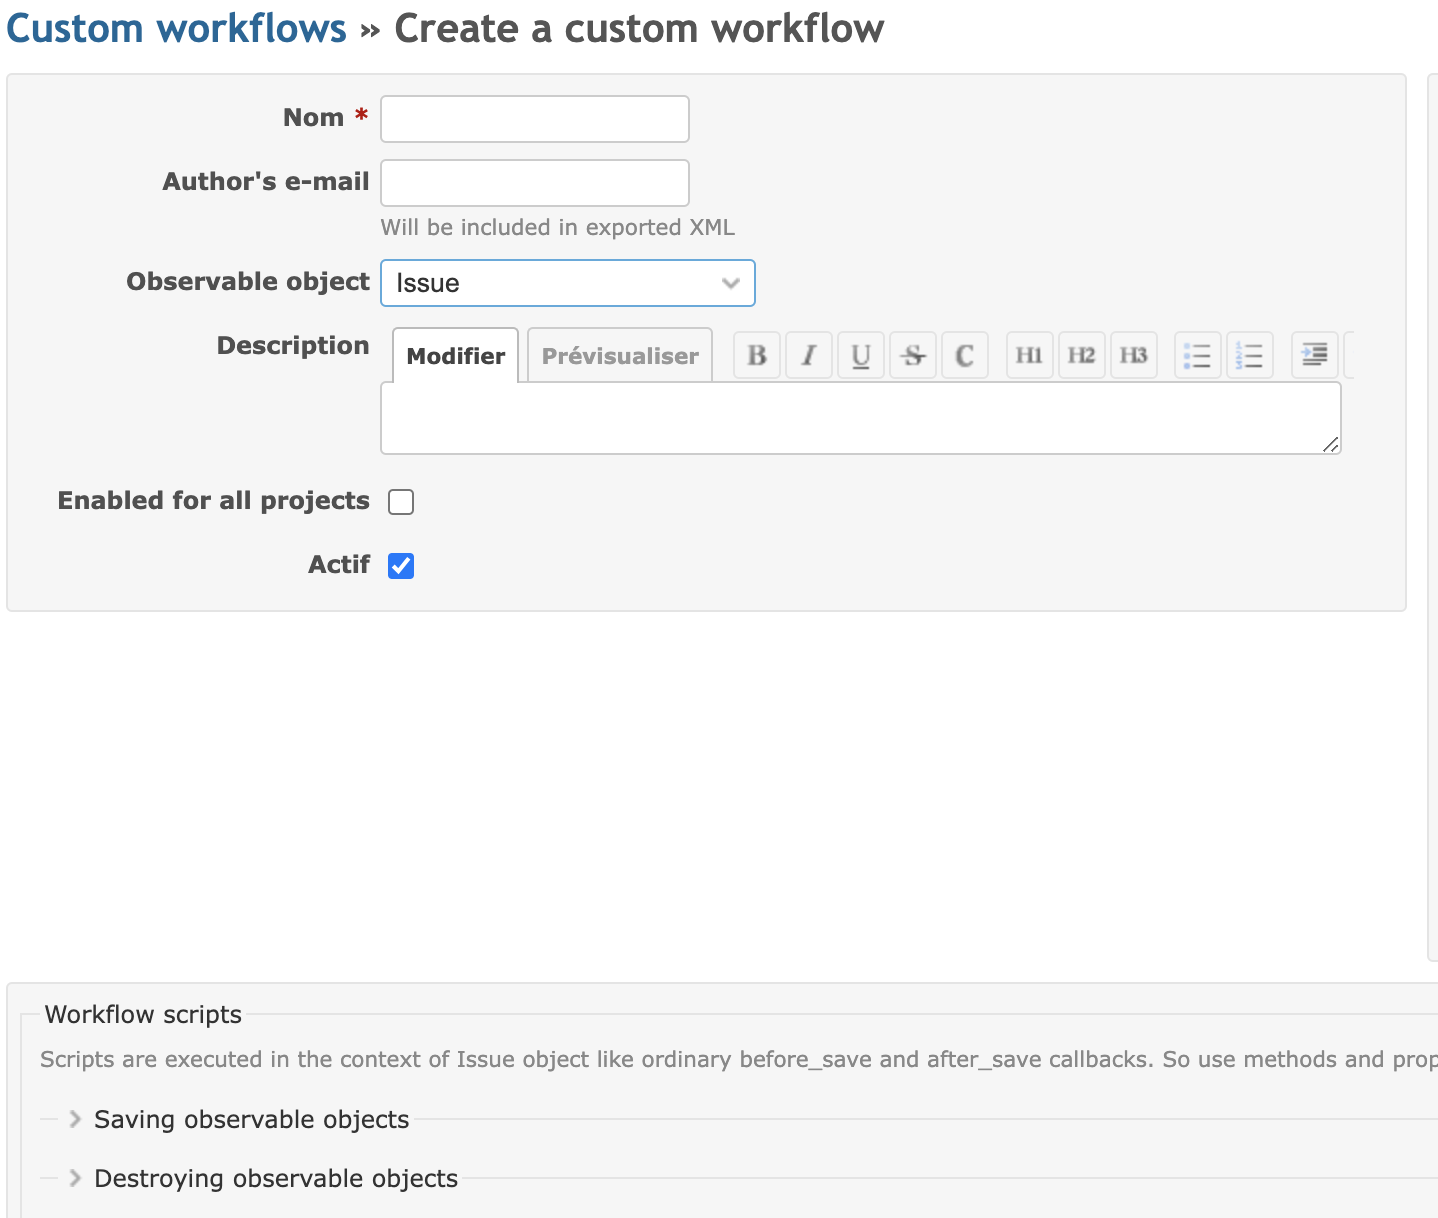
Task: Expand the Saving observable objects section
Action: (x=250, y=1119)
